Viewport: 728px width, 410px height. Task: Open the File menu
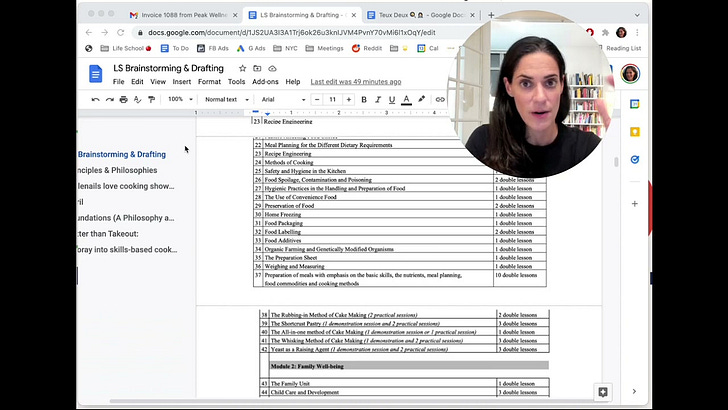[118, 82]
